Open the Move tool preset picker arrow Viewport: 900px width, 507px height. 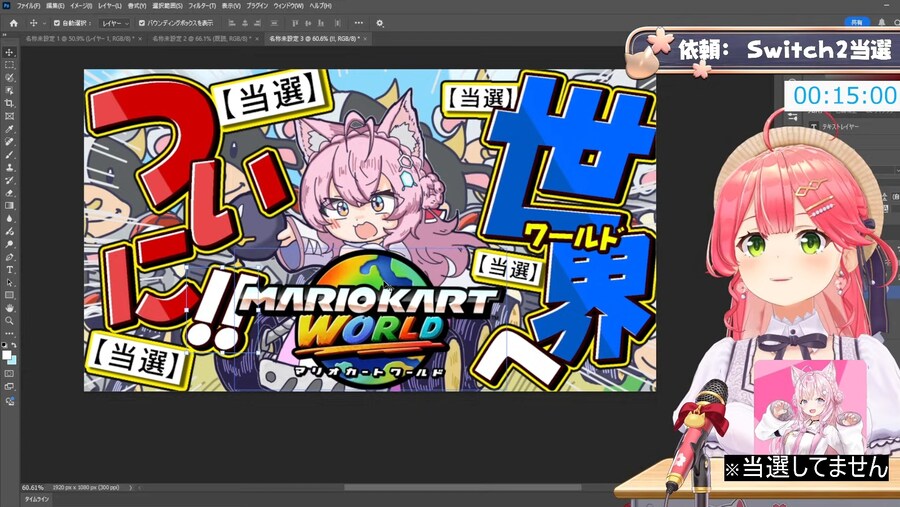44,24
